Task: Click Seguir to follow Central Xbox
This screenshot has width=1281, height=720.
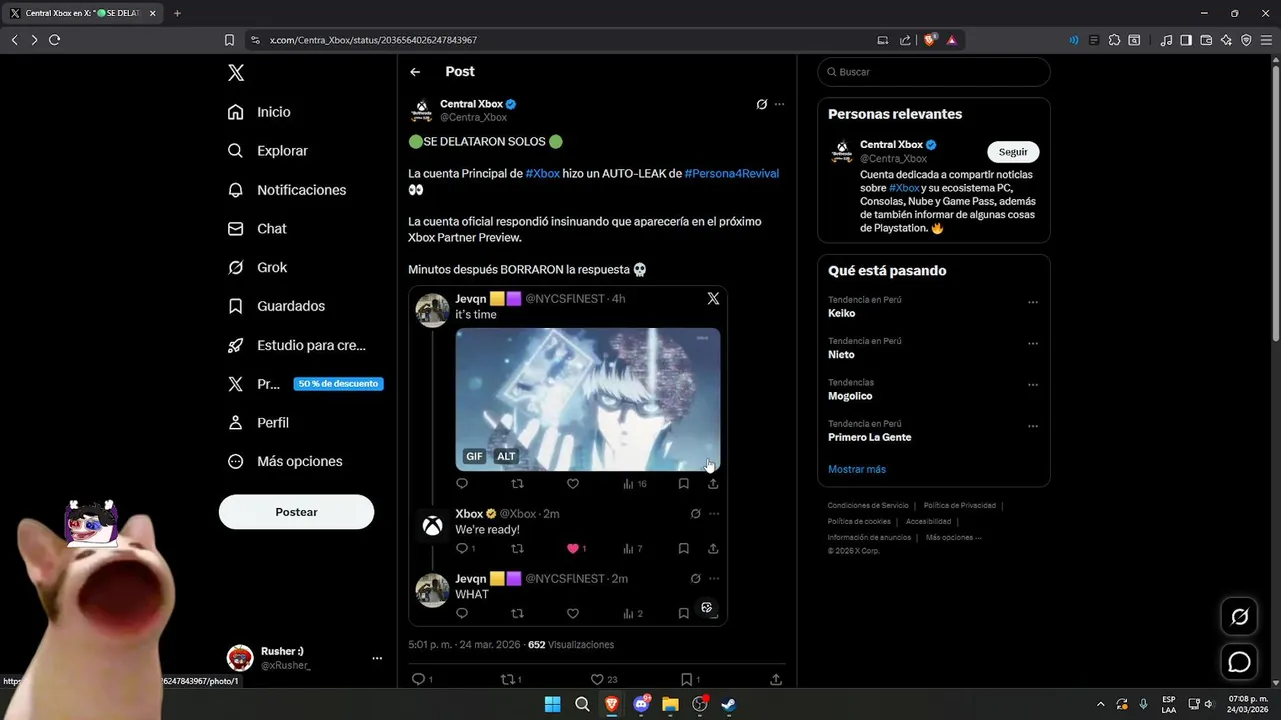Action: click(x=1013, y=152)
